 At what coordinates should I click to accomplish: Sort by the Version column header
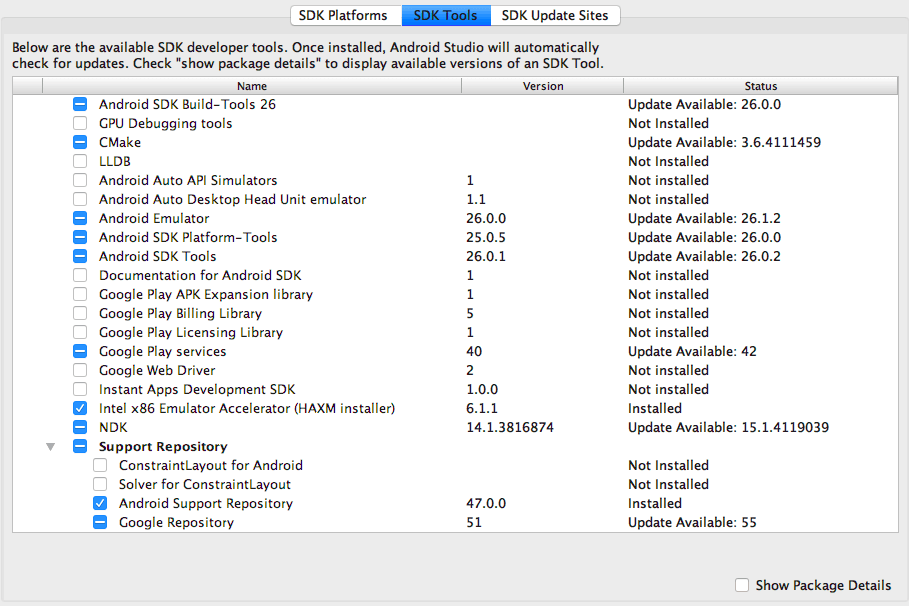543,86
